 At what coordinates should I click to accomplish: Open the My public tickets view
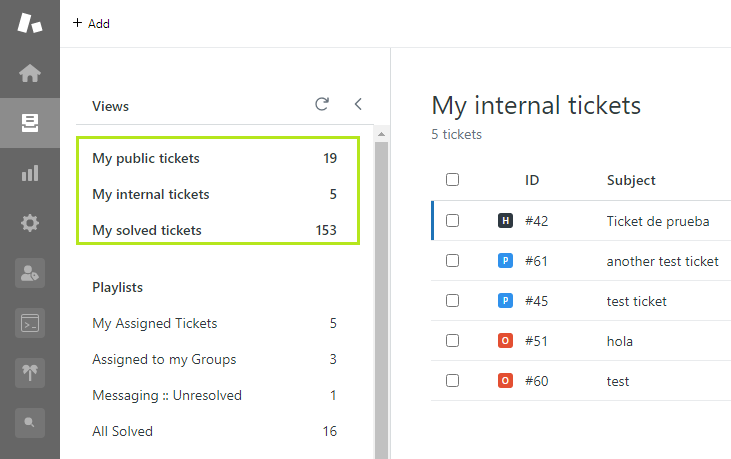(x=146, y=158)
